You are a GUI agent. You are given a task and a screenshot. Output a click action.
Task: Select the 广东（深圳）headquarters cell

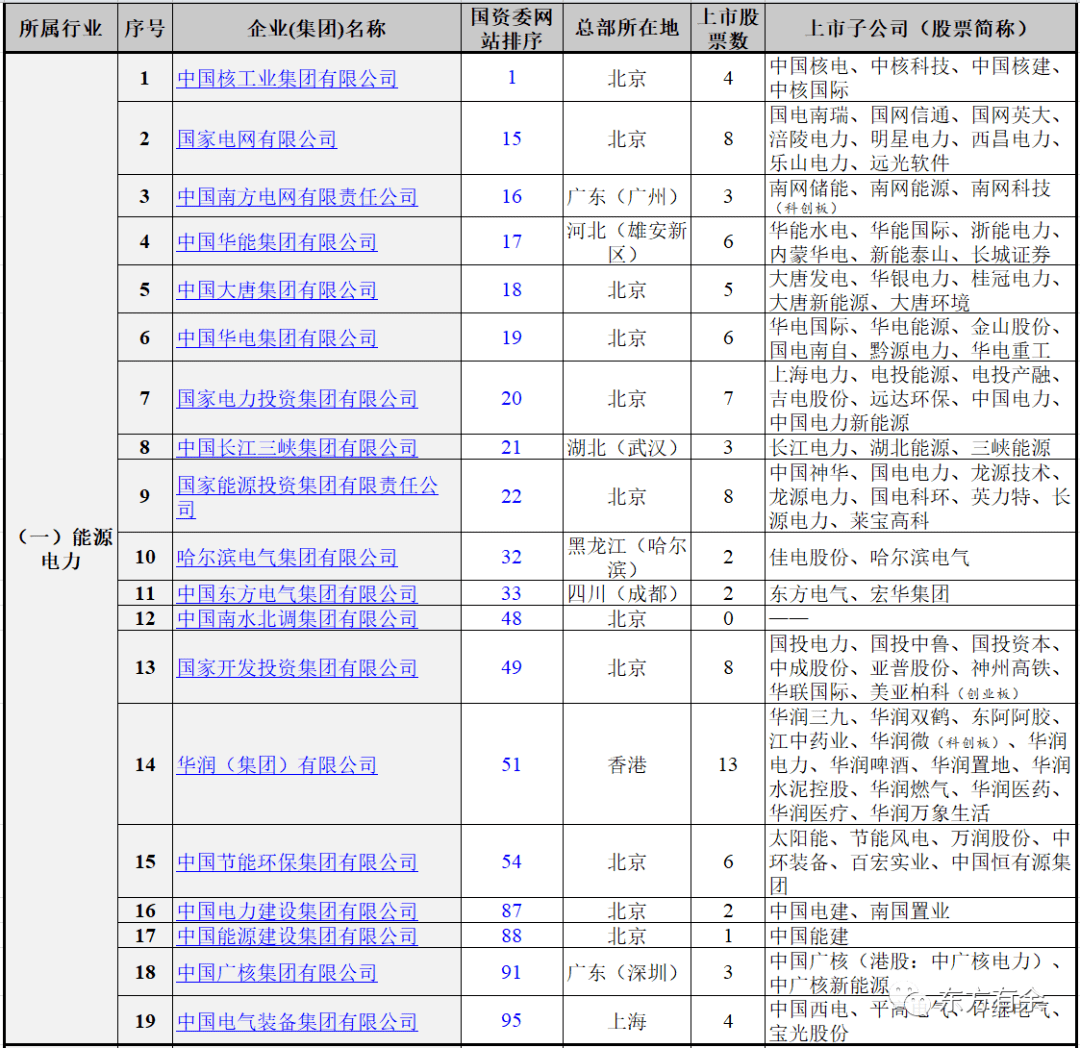[x=627, y=972]
